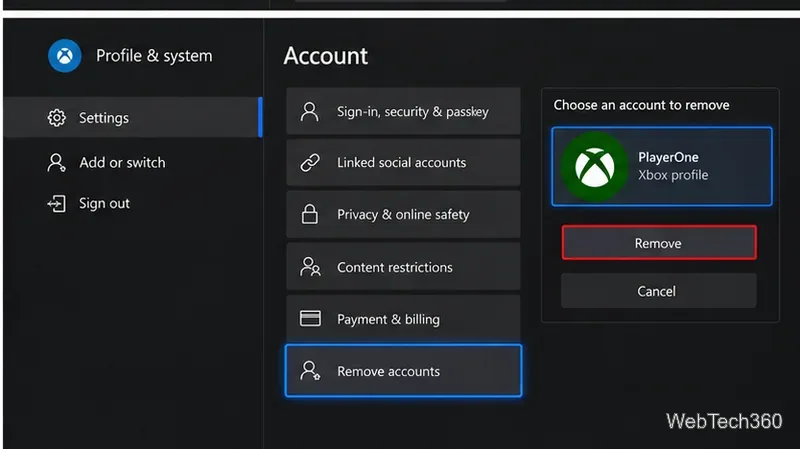Click the 'Xbox profile' subtitle text
Screen dimensions: 800x449
[x=673, y=175]
